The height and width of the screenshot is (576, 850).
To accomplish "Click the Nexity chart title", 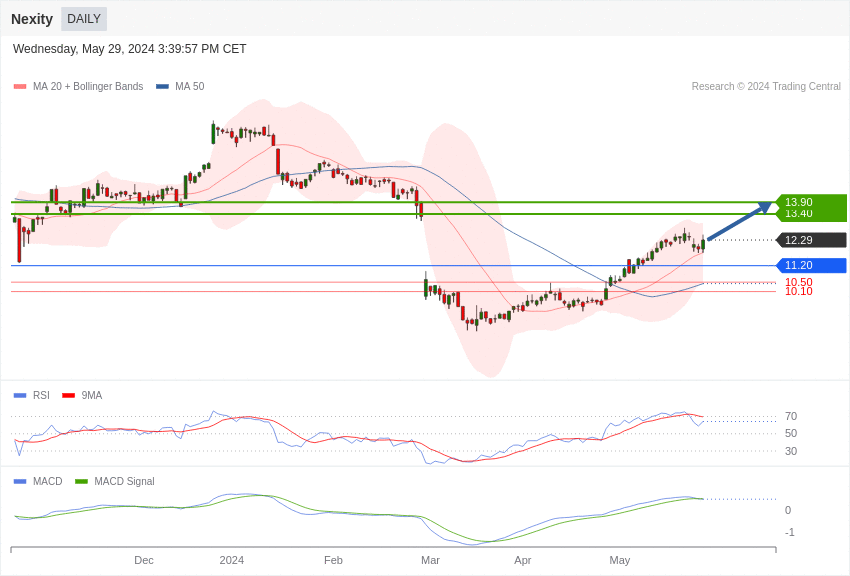I will click(x=32, y=19).
